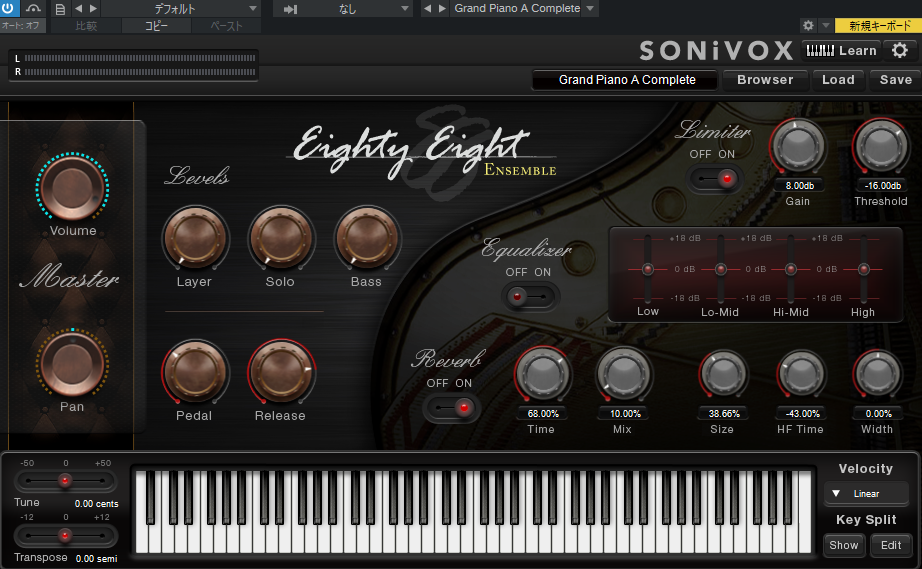
Task: Click the Reverb Mix knob
Action: click(x=623, y=374)
